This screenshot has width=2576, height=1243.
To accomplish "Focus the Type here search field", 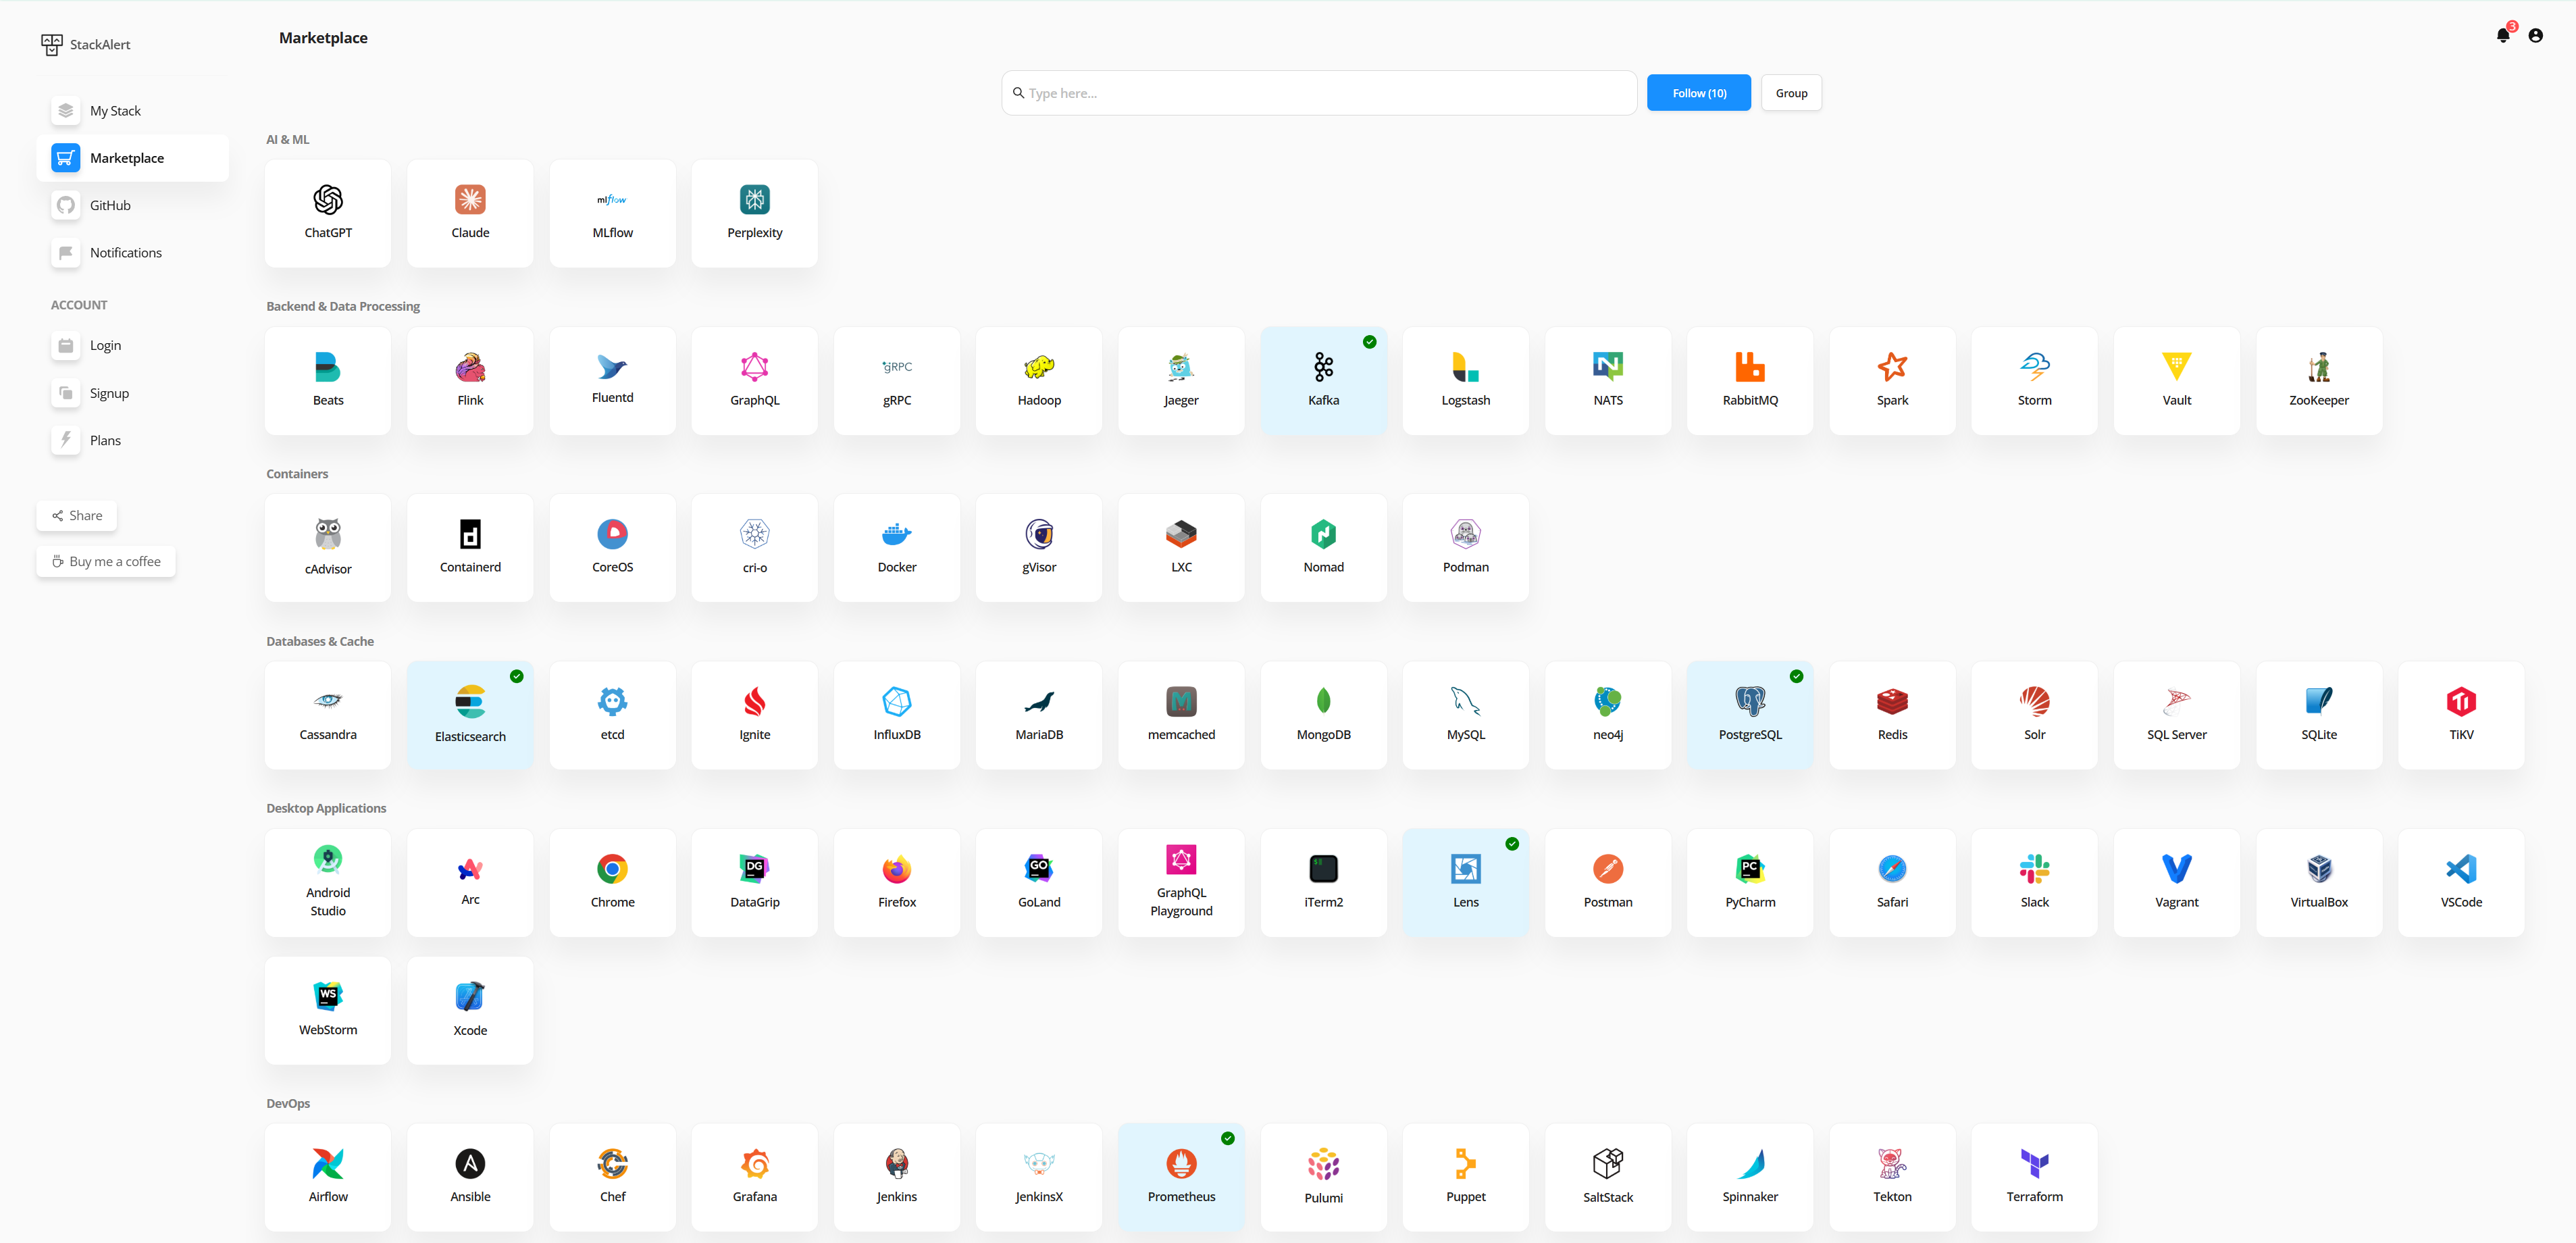I will coord(1319,93).
